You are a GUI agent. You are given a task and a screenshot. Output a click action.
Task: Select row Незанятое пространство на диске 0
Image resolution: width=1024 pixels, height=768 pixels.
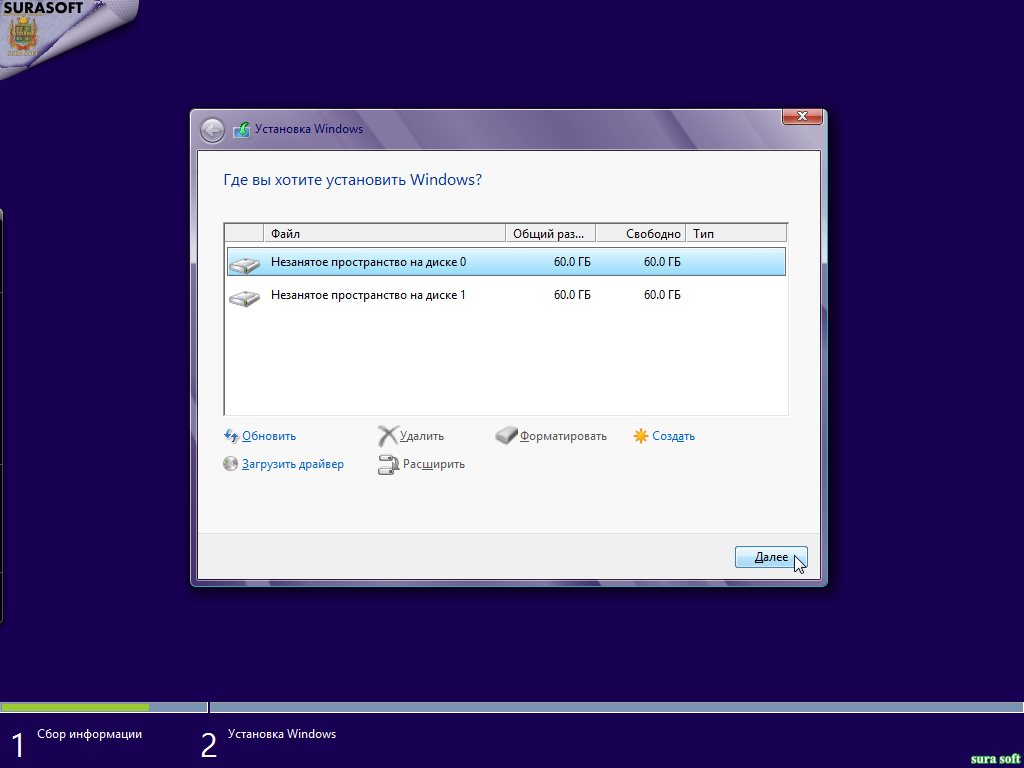point(506,262)
